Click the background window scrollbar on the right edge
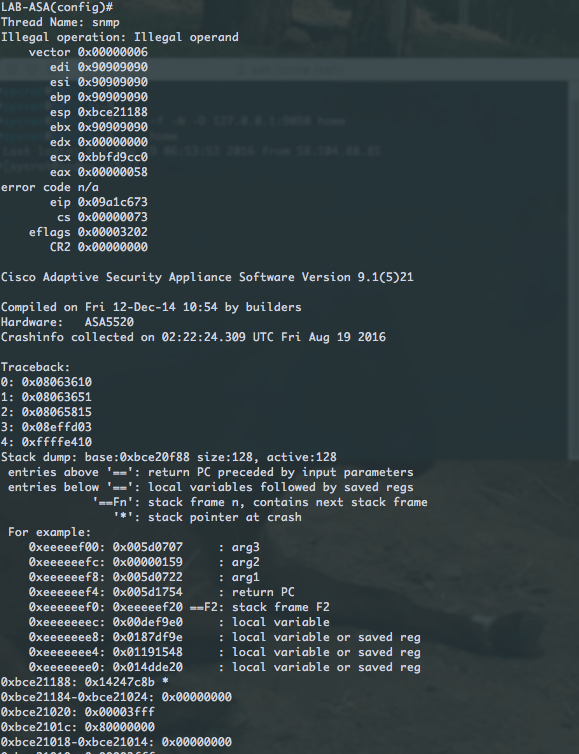 tap(574, 269)
